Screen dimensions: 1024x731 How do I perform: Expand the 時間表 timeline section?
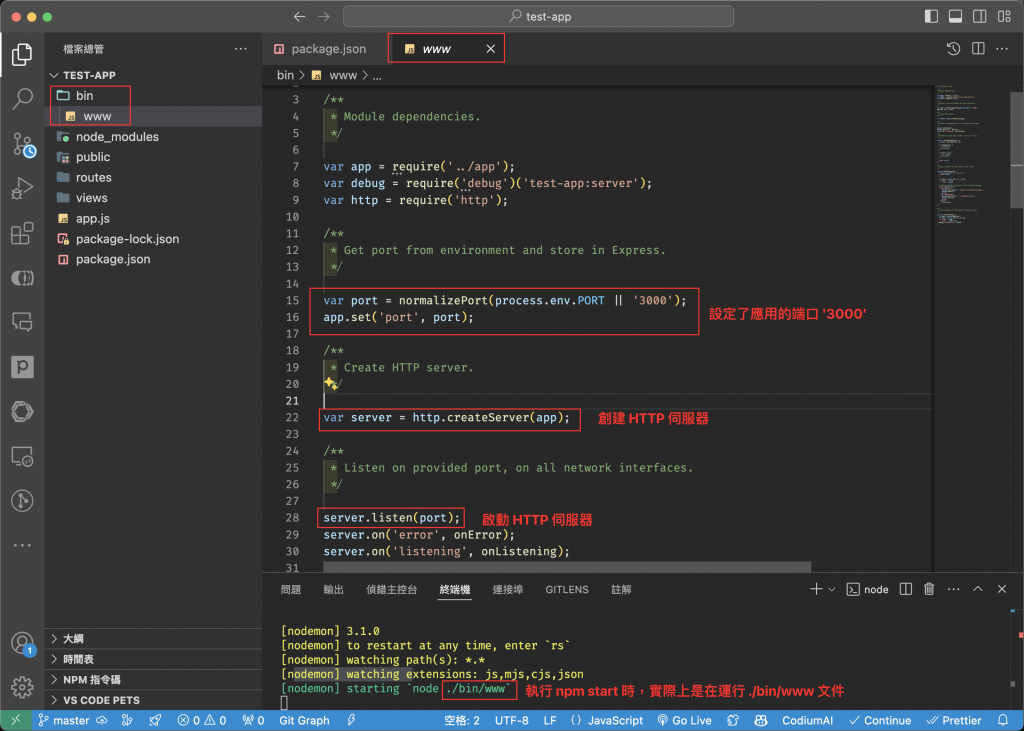pyautogui.click(x=153, y=659)
